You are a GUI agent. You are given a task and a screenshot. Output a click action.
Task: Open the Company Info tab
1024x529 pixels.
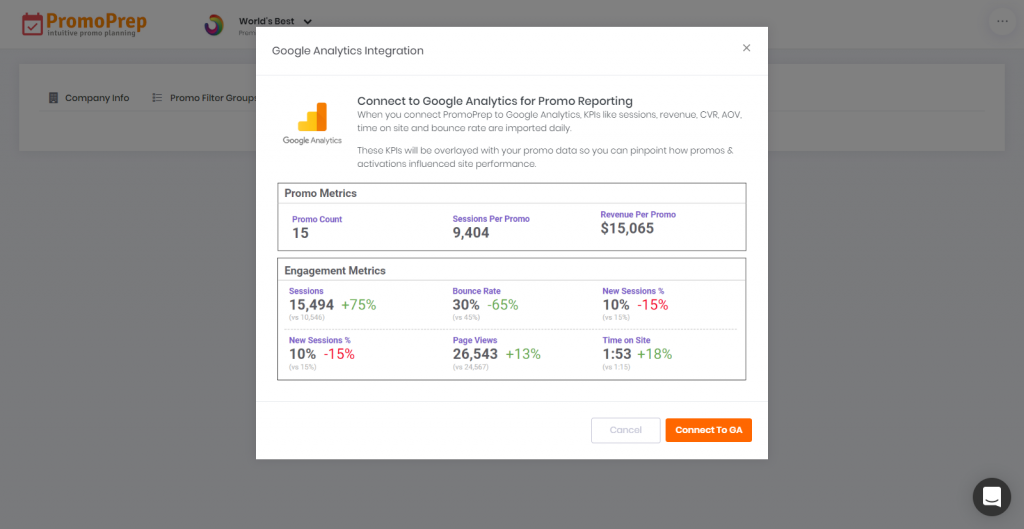pos(89,98)
